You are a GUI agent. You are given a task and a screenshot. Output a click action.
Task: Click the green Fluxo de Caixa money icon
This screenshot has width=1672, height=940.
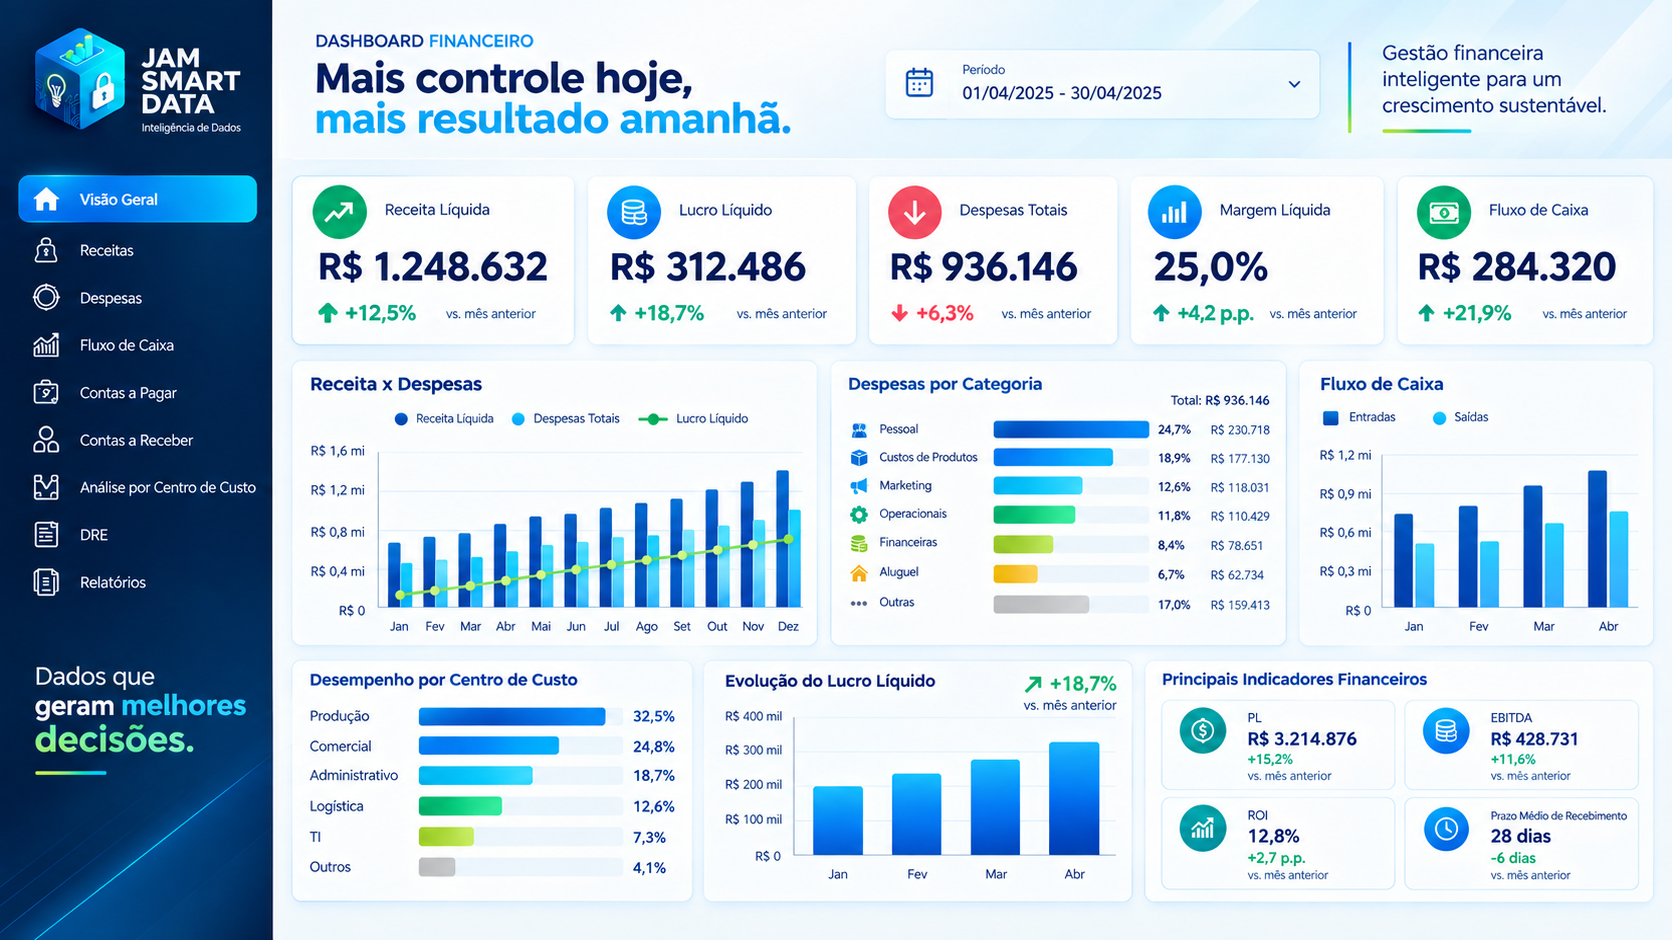(1444, 212)
